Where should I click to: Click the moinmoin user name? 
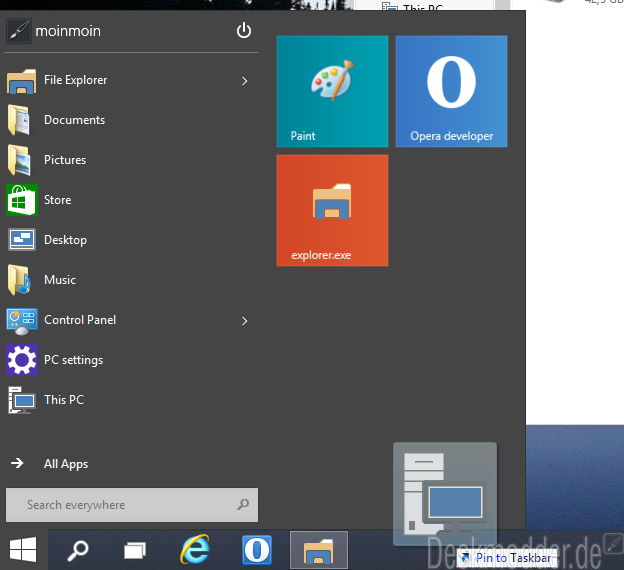68,31
